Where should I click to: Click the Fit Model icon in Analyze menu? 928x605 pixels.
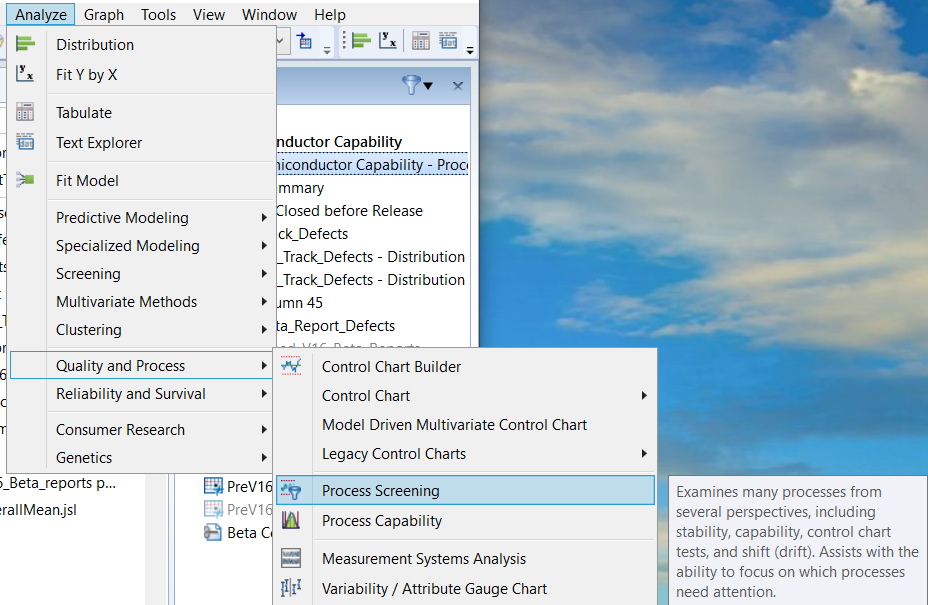coord(26,181)
